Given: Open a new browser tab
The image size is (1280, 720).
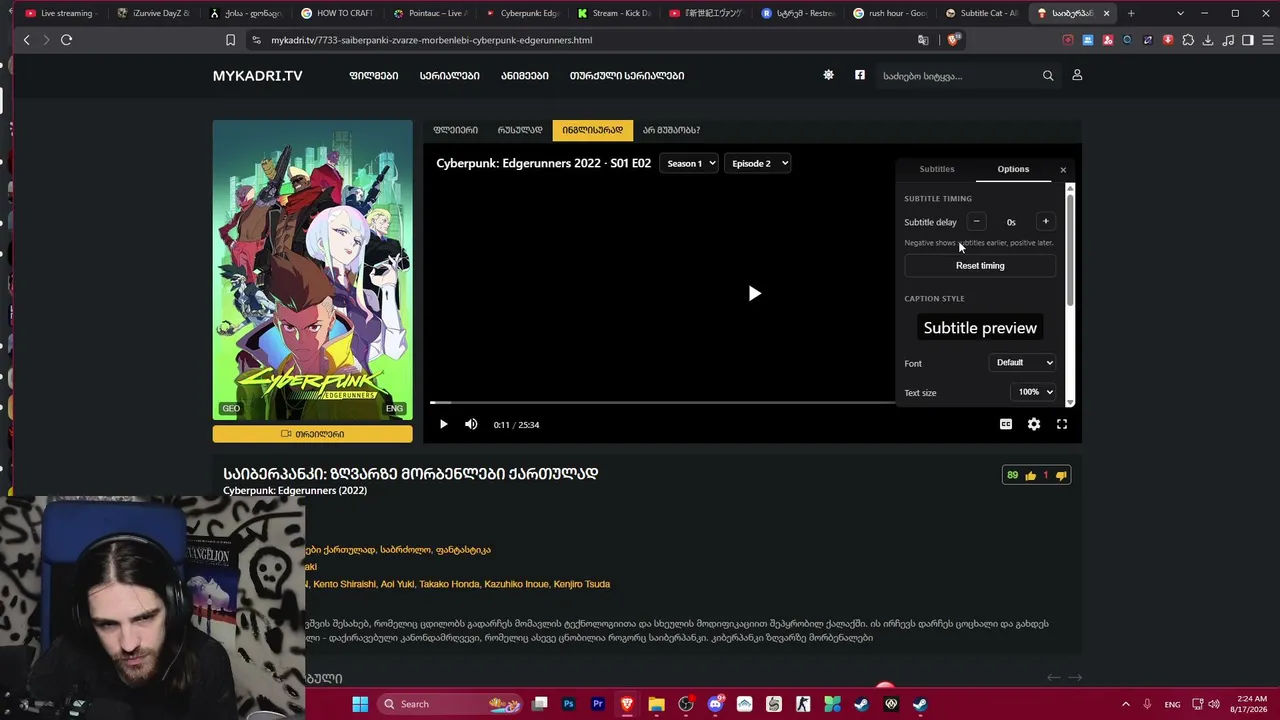Looking at the screenshot, I should tap(1131, 13).
